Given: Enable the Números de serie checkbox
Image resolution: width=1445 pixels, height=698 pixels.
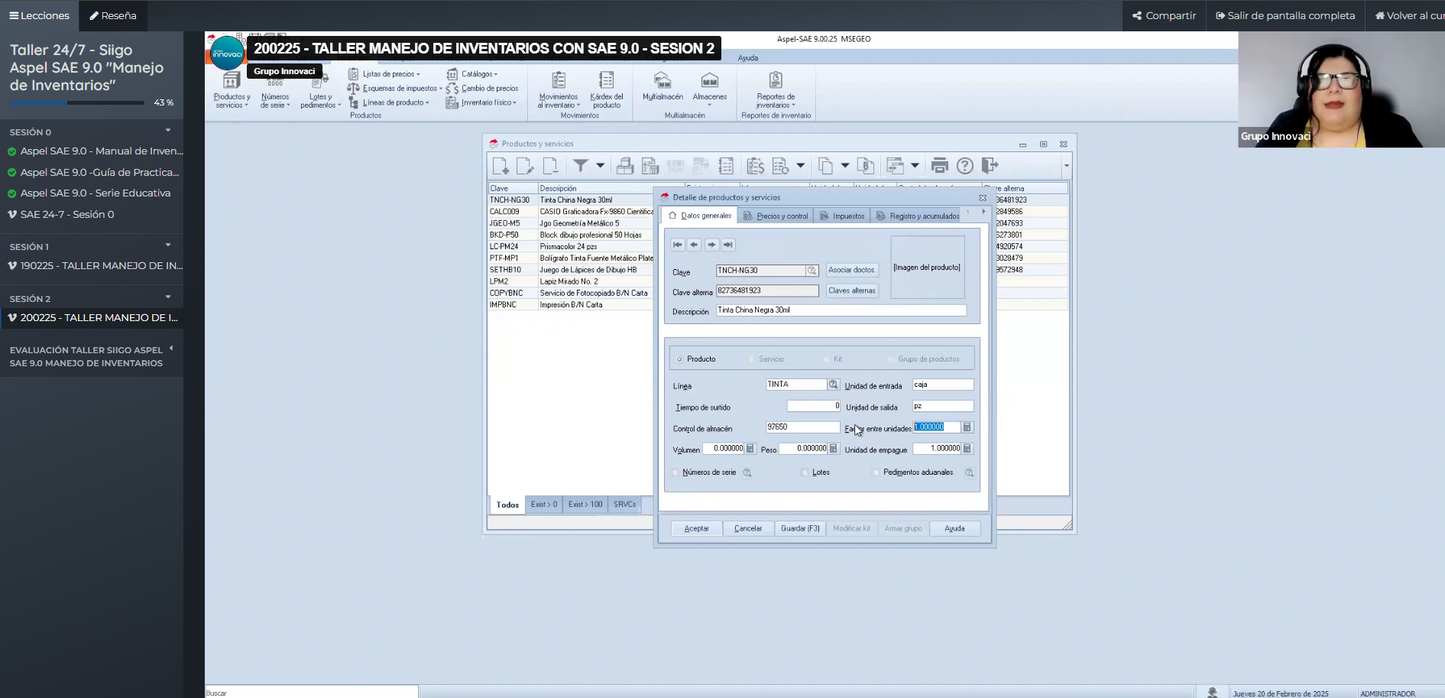Looking at the screenshot, I should pos(677,472).
